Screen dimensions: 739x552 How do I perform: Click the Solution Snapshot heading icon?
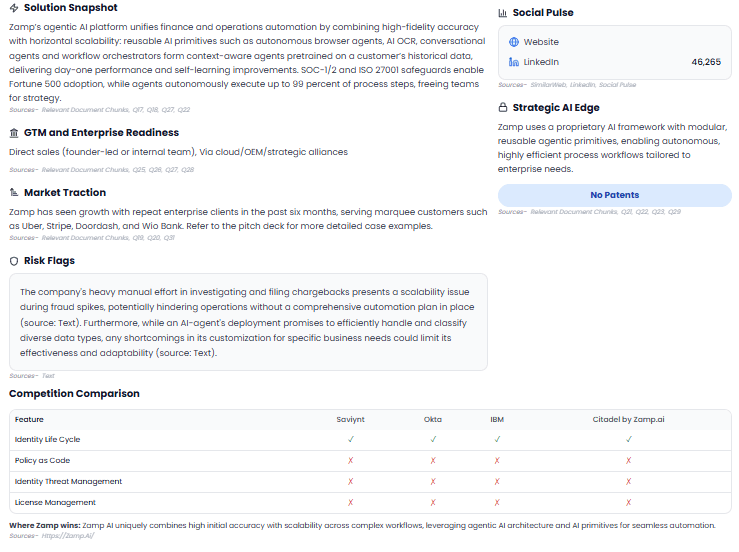coord(14,8)
